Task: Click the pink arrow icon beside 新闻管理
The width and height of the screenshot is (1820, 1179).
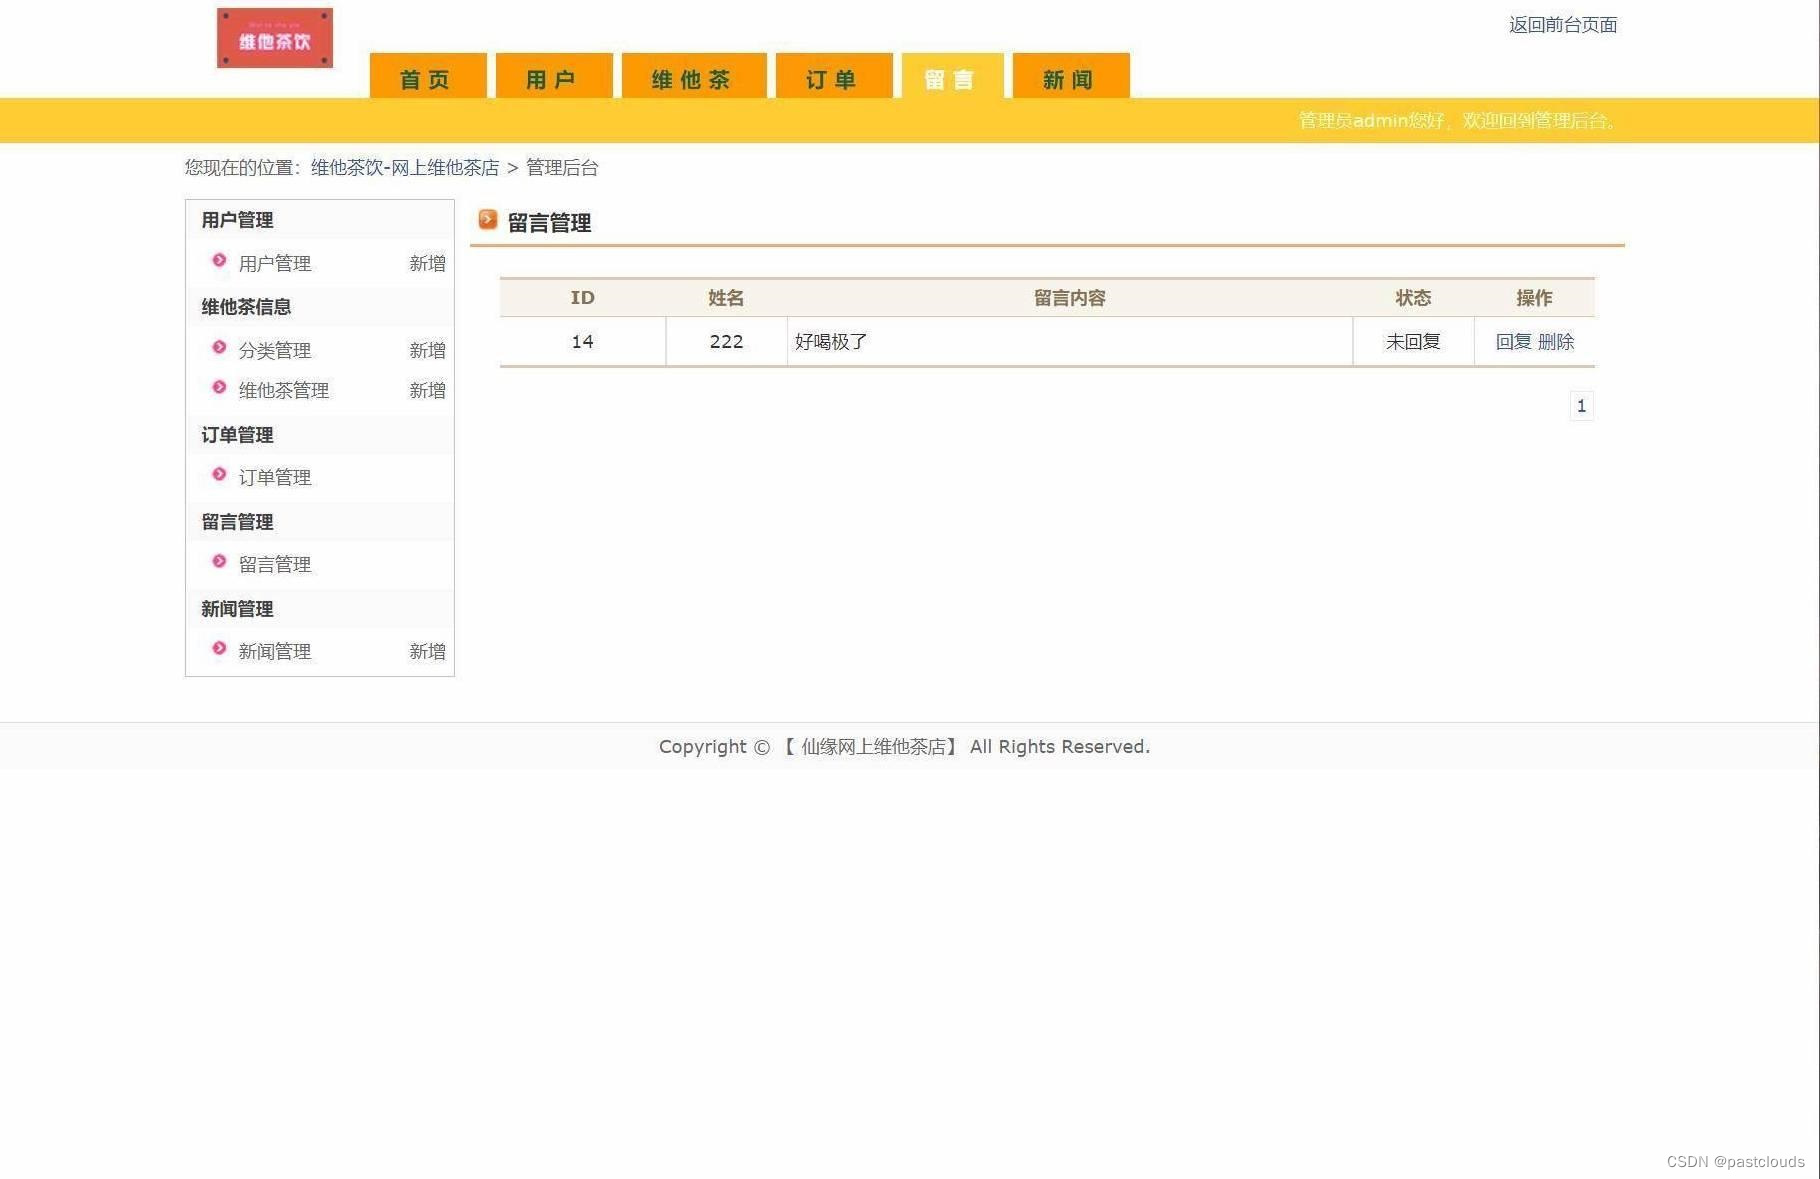Action: [218, 648]
